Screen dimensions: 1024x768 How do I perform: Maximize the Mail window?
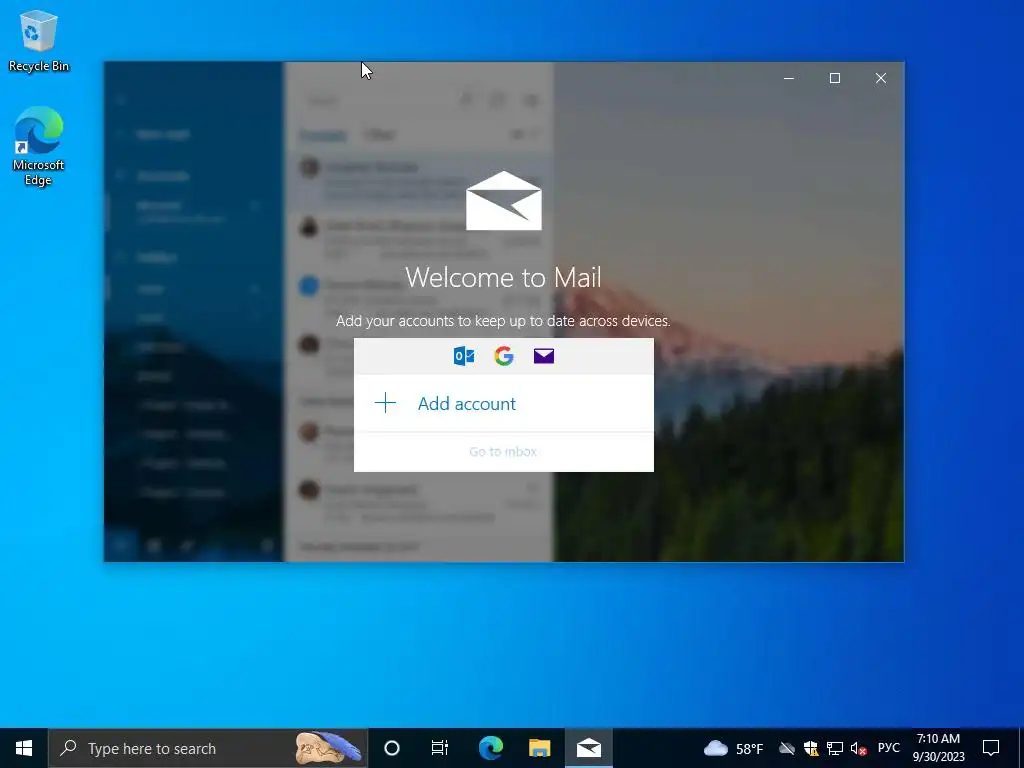point(835,78)
